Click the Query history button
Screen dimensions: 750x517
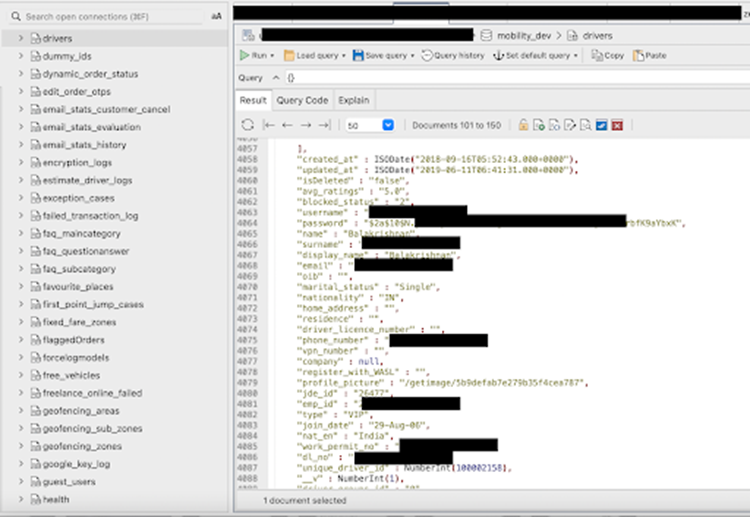[453, 56]
